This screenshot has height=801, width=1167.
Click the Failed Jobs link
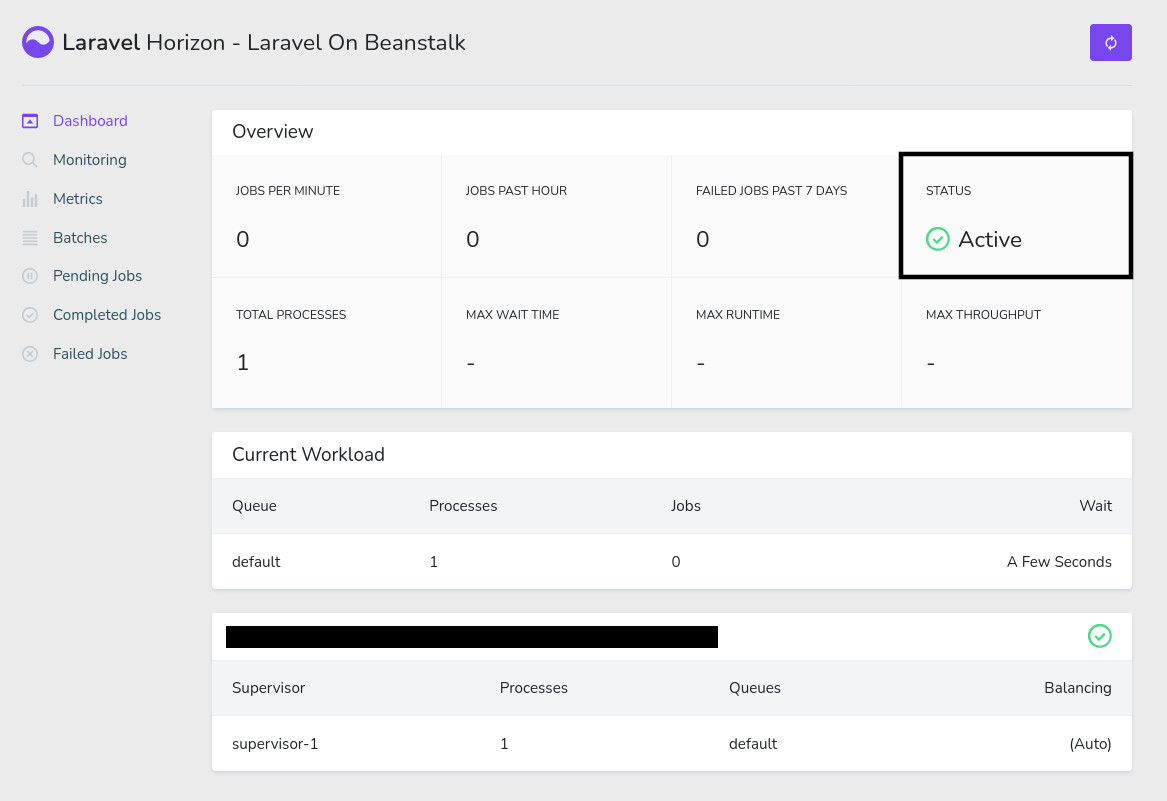(90, 353)
